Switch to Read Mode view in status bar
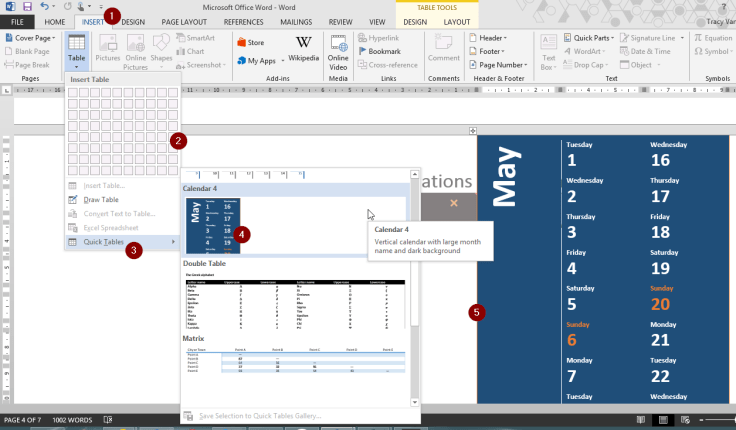 tap(640, 420)
